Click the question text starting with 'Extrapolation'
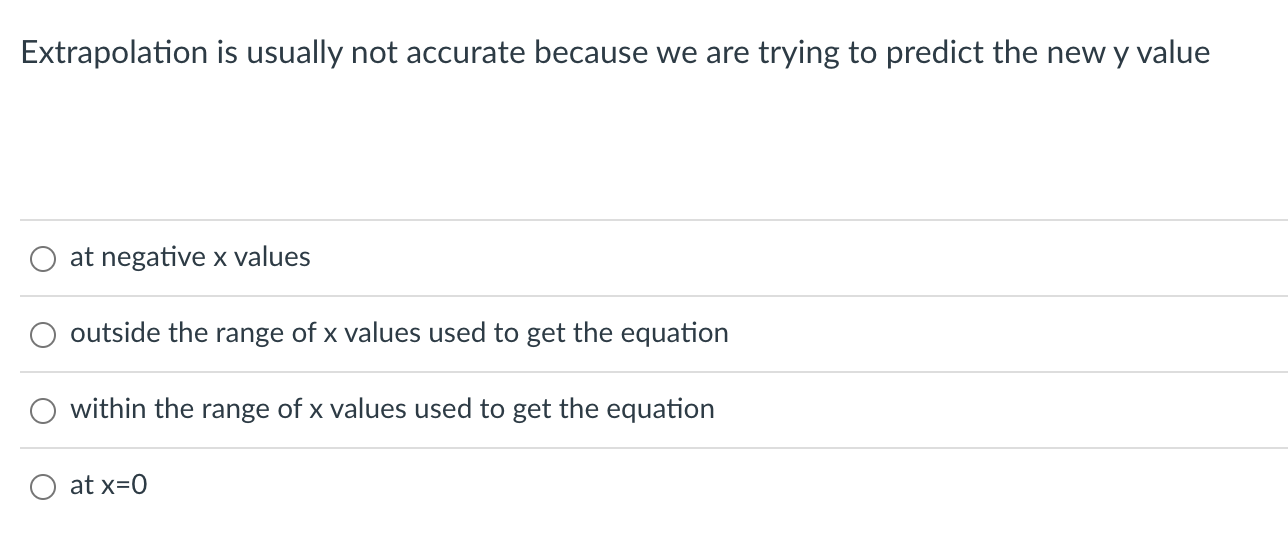 tap(615, 53)
